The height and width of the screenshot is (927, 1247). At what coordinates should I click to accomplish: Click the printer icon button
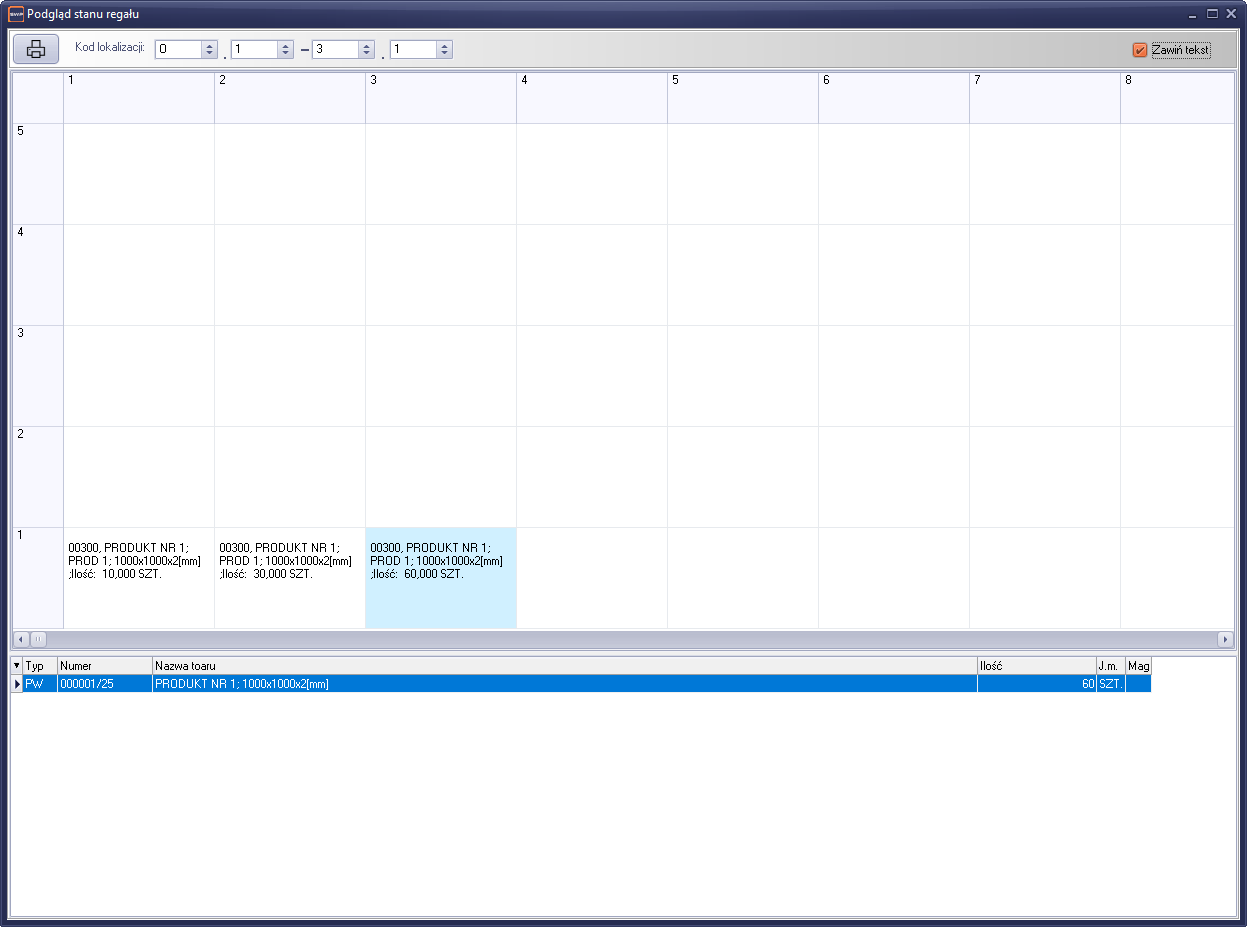[36, 49]
